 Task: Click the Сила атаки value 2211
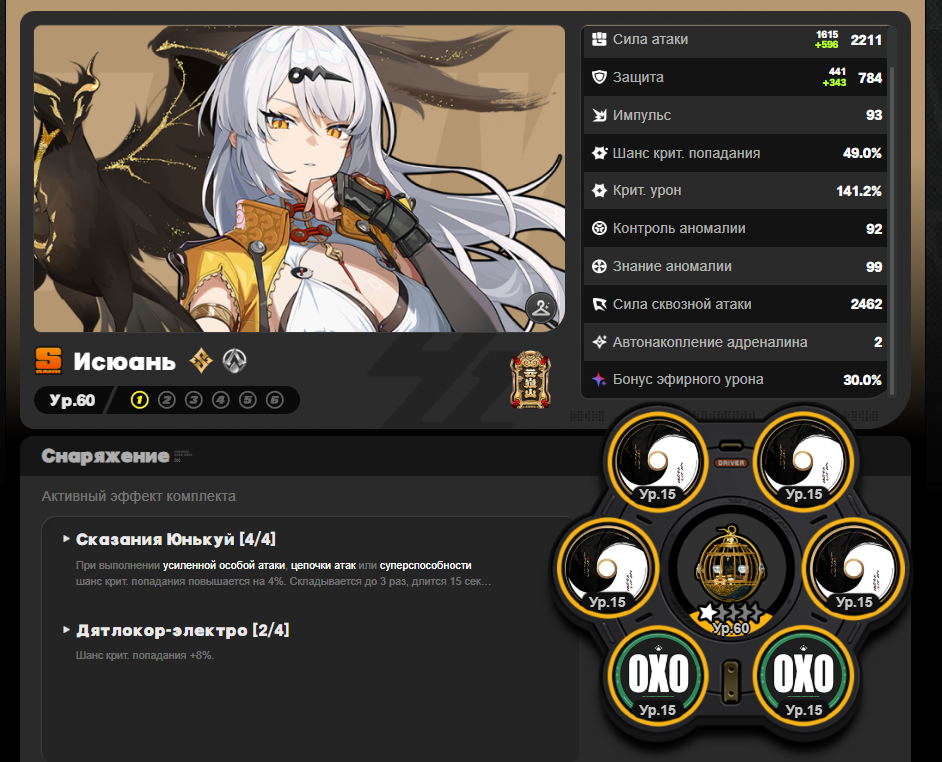[866, 40]
